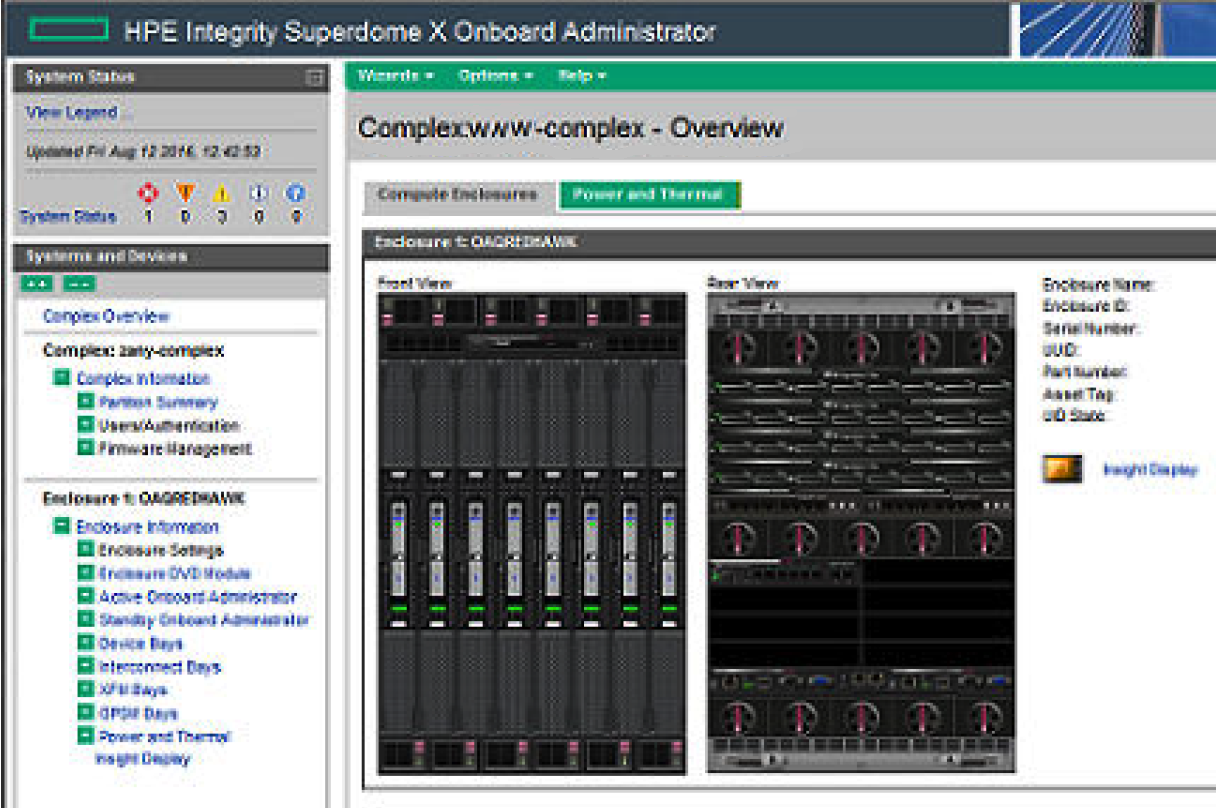Select Interconnect Bays in the tree
This screenshot has width=1216, height=808.
[x=160, y=667]
